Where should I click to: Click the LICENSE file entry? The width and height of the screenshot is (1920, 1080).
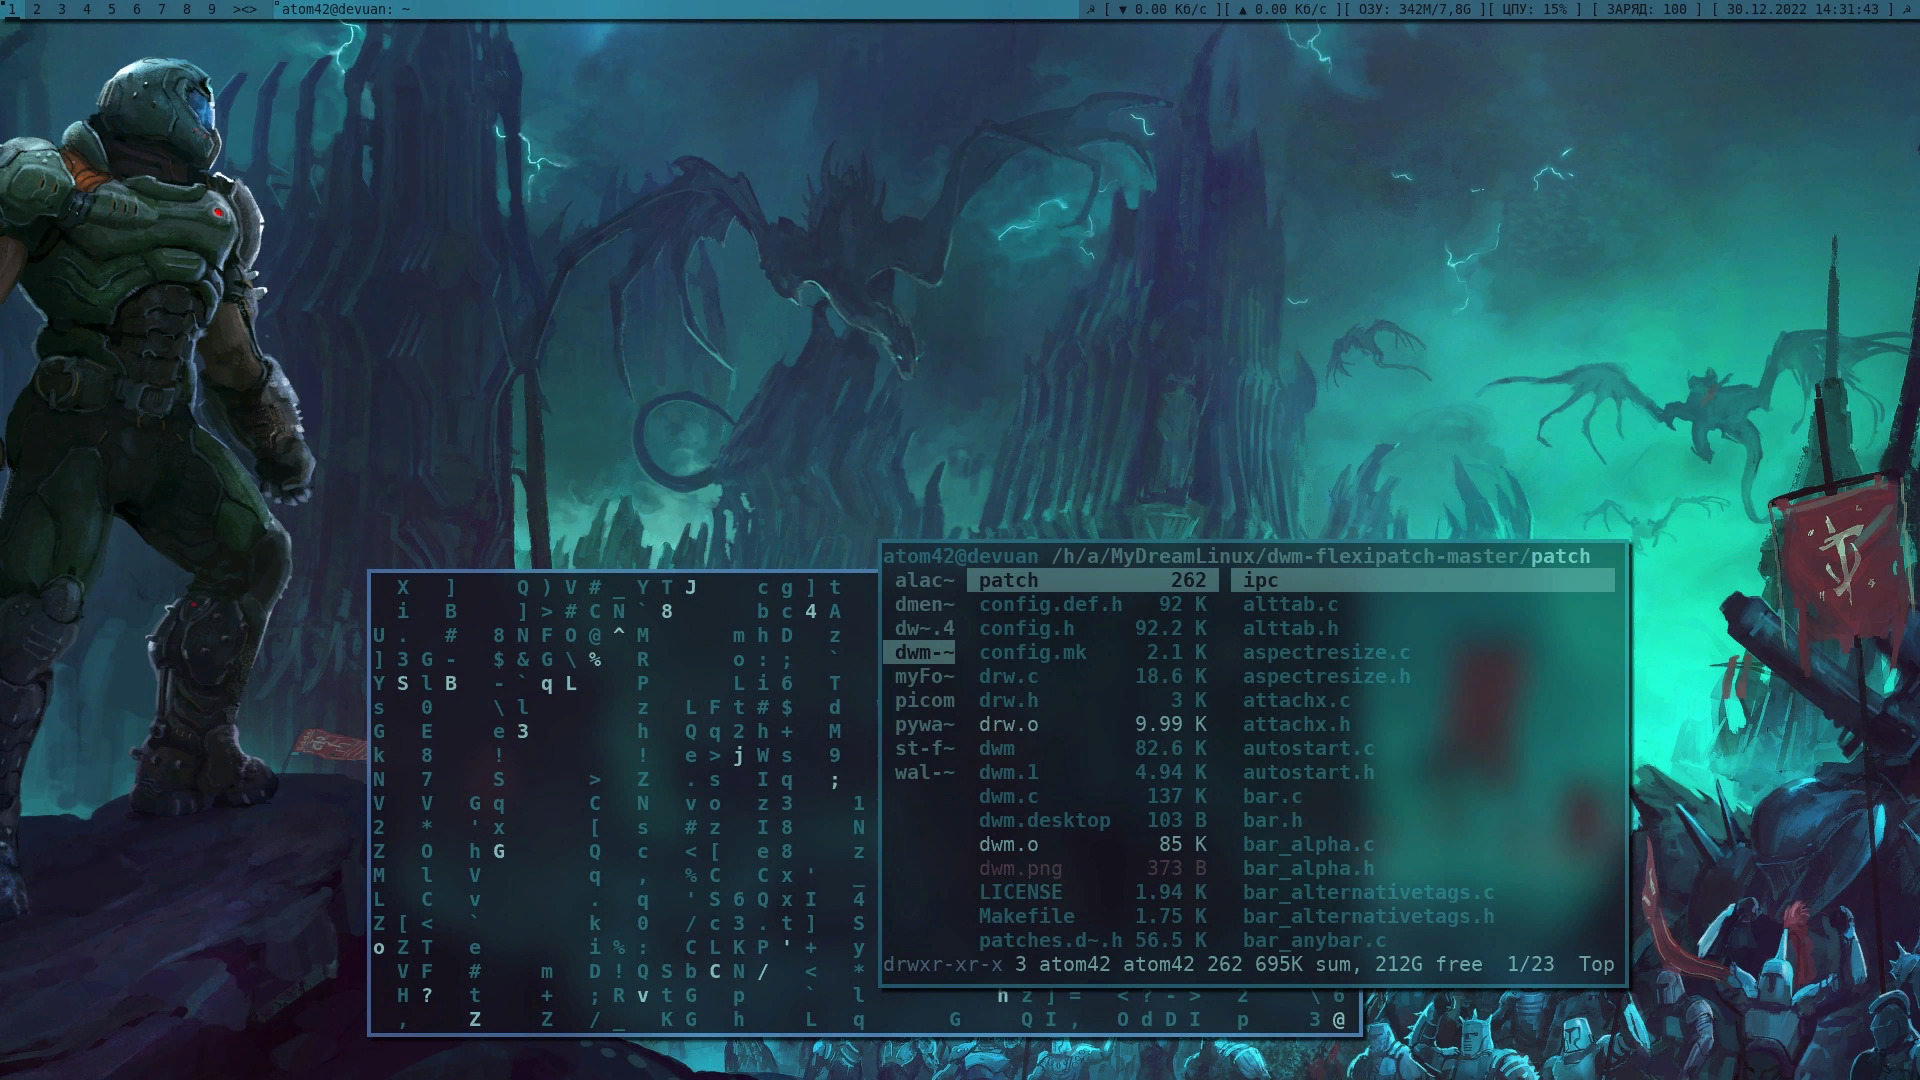click(x=1020, y=892)
